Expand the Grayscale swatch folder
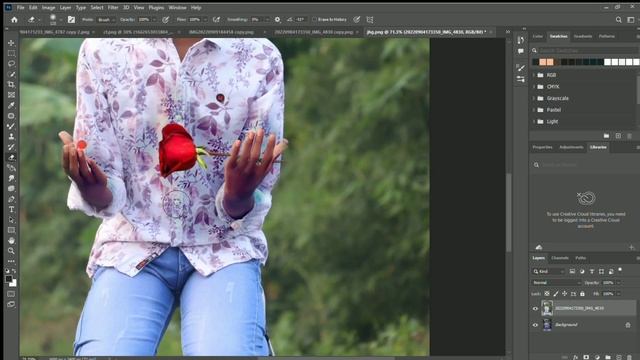 534,98
